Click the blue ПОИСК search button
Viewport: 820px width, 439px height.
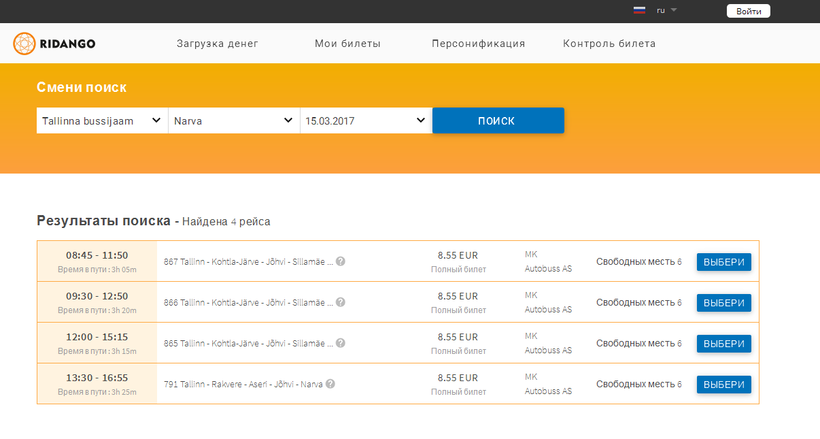[x=497, y=121]
